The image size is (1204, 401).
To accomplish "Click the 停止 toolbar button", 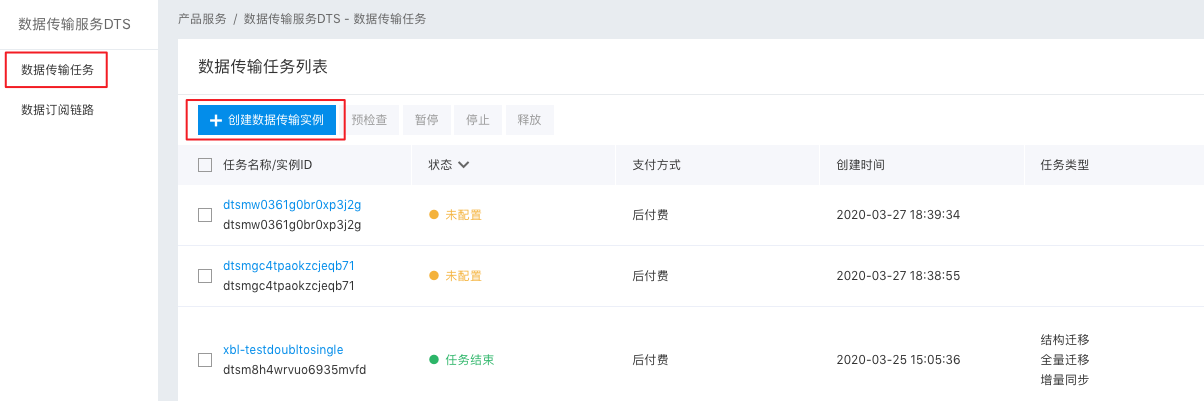I will click(478, 120).
